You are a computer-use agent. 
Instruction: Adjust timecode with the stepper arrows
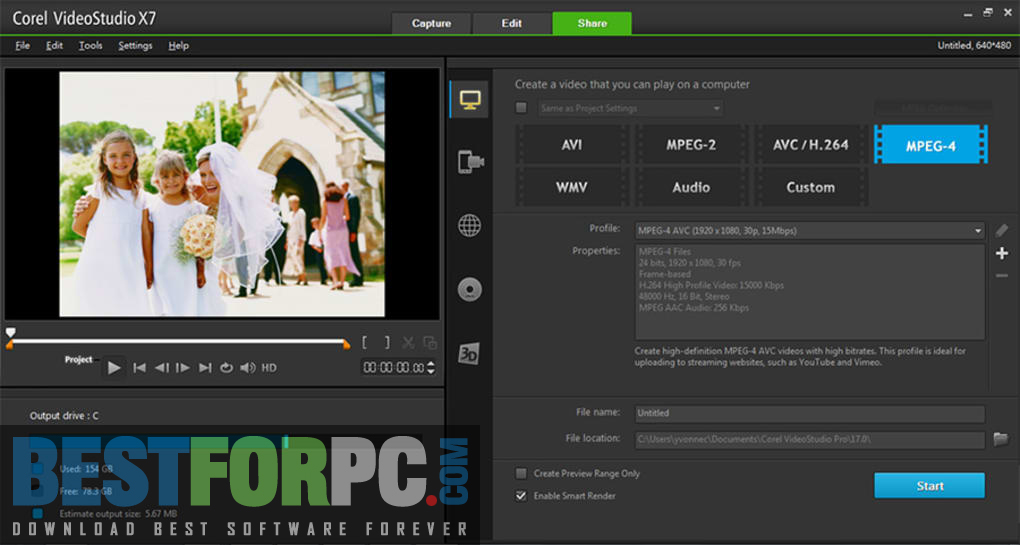point(431,368)
